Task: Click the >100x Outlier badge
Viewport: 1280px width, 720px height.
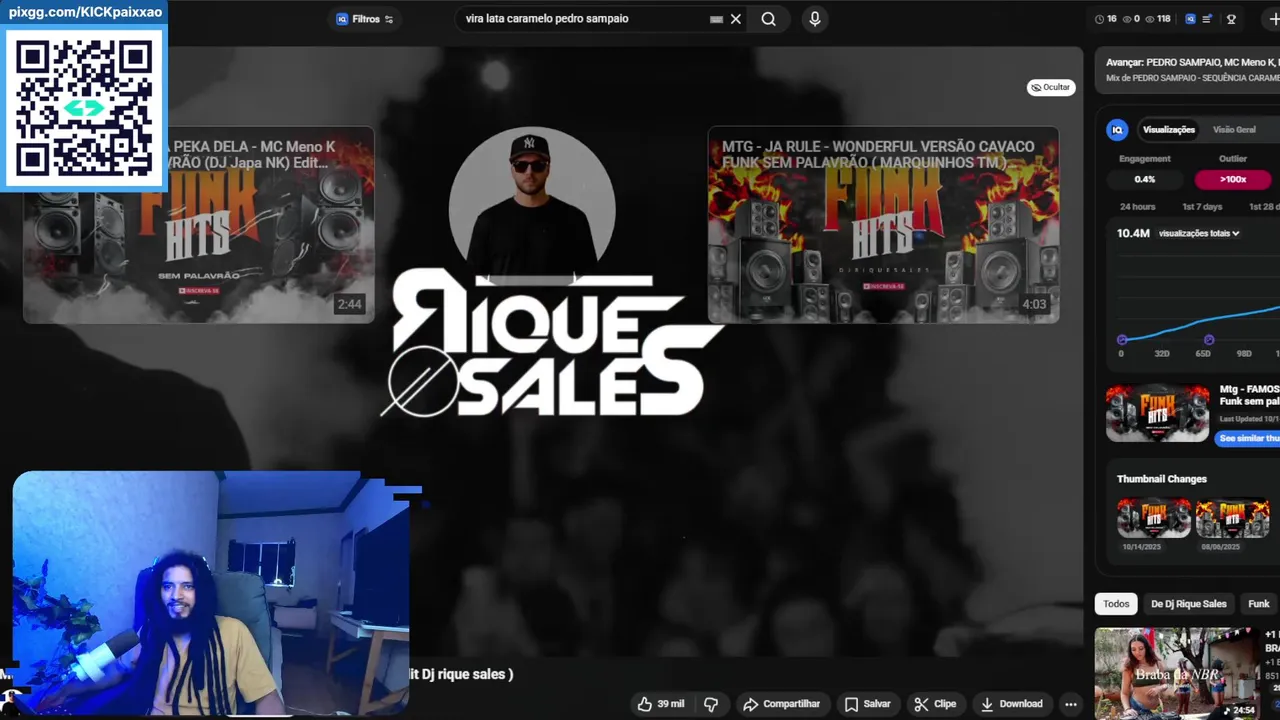Action: 1233,180
